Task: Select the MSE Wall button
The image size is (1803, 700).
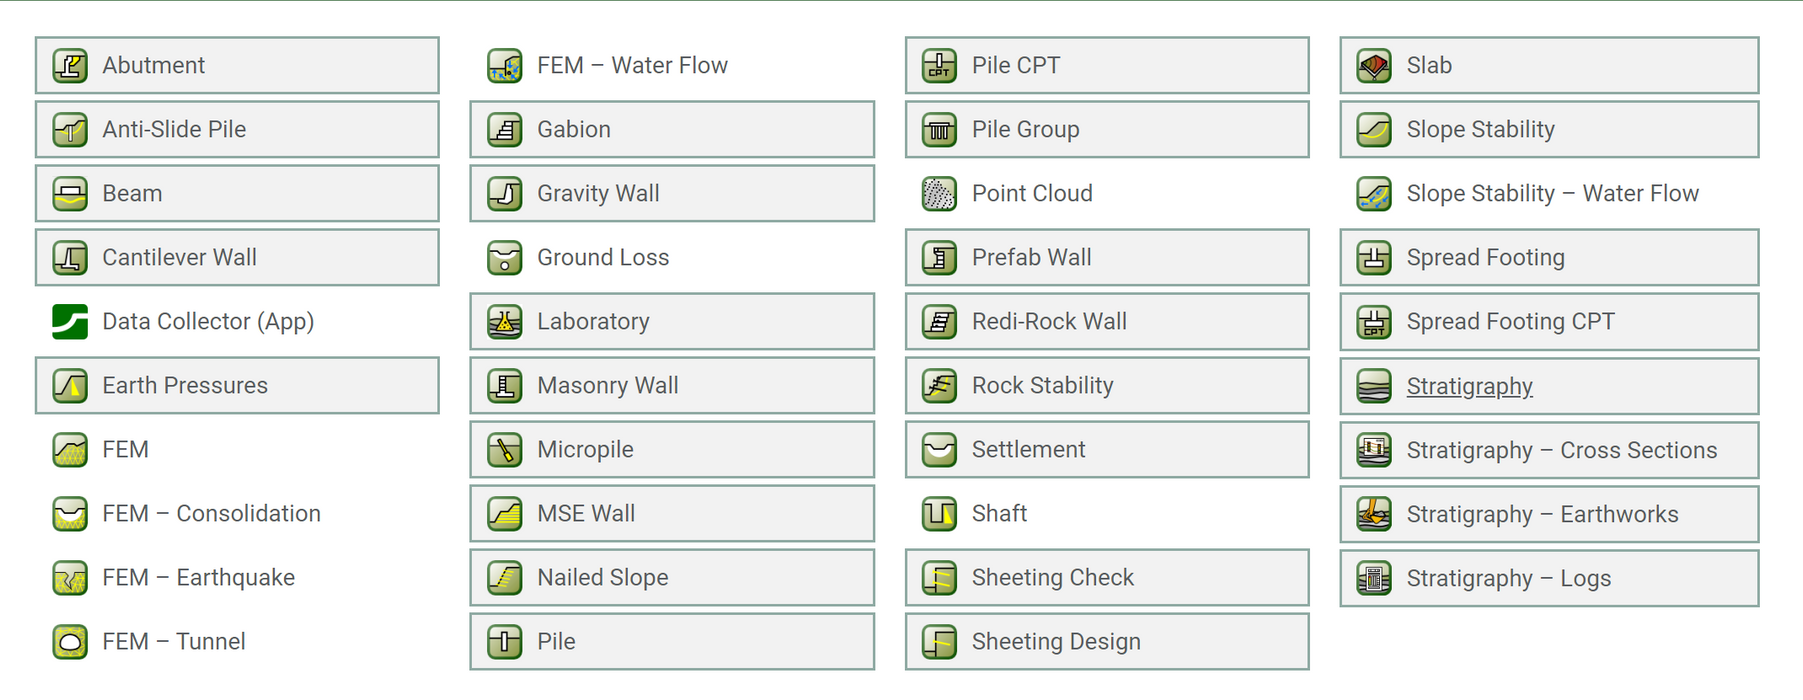Action: (x=672, y=514)
